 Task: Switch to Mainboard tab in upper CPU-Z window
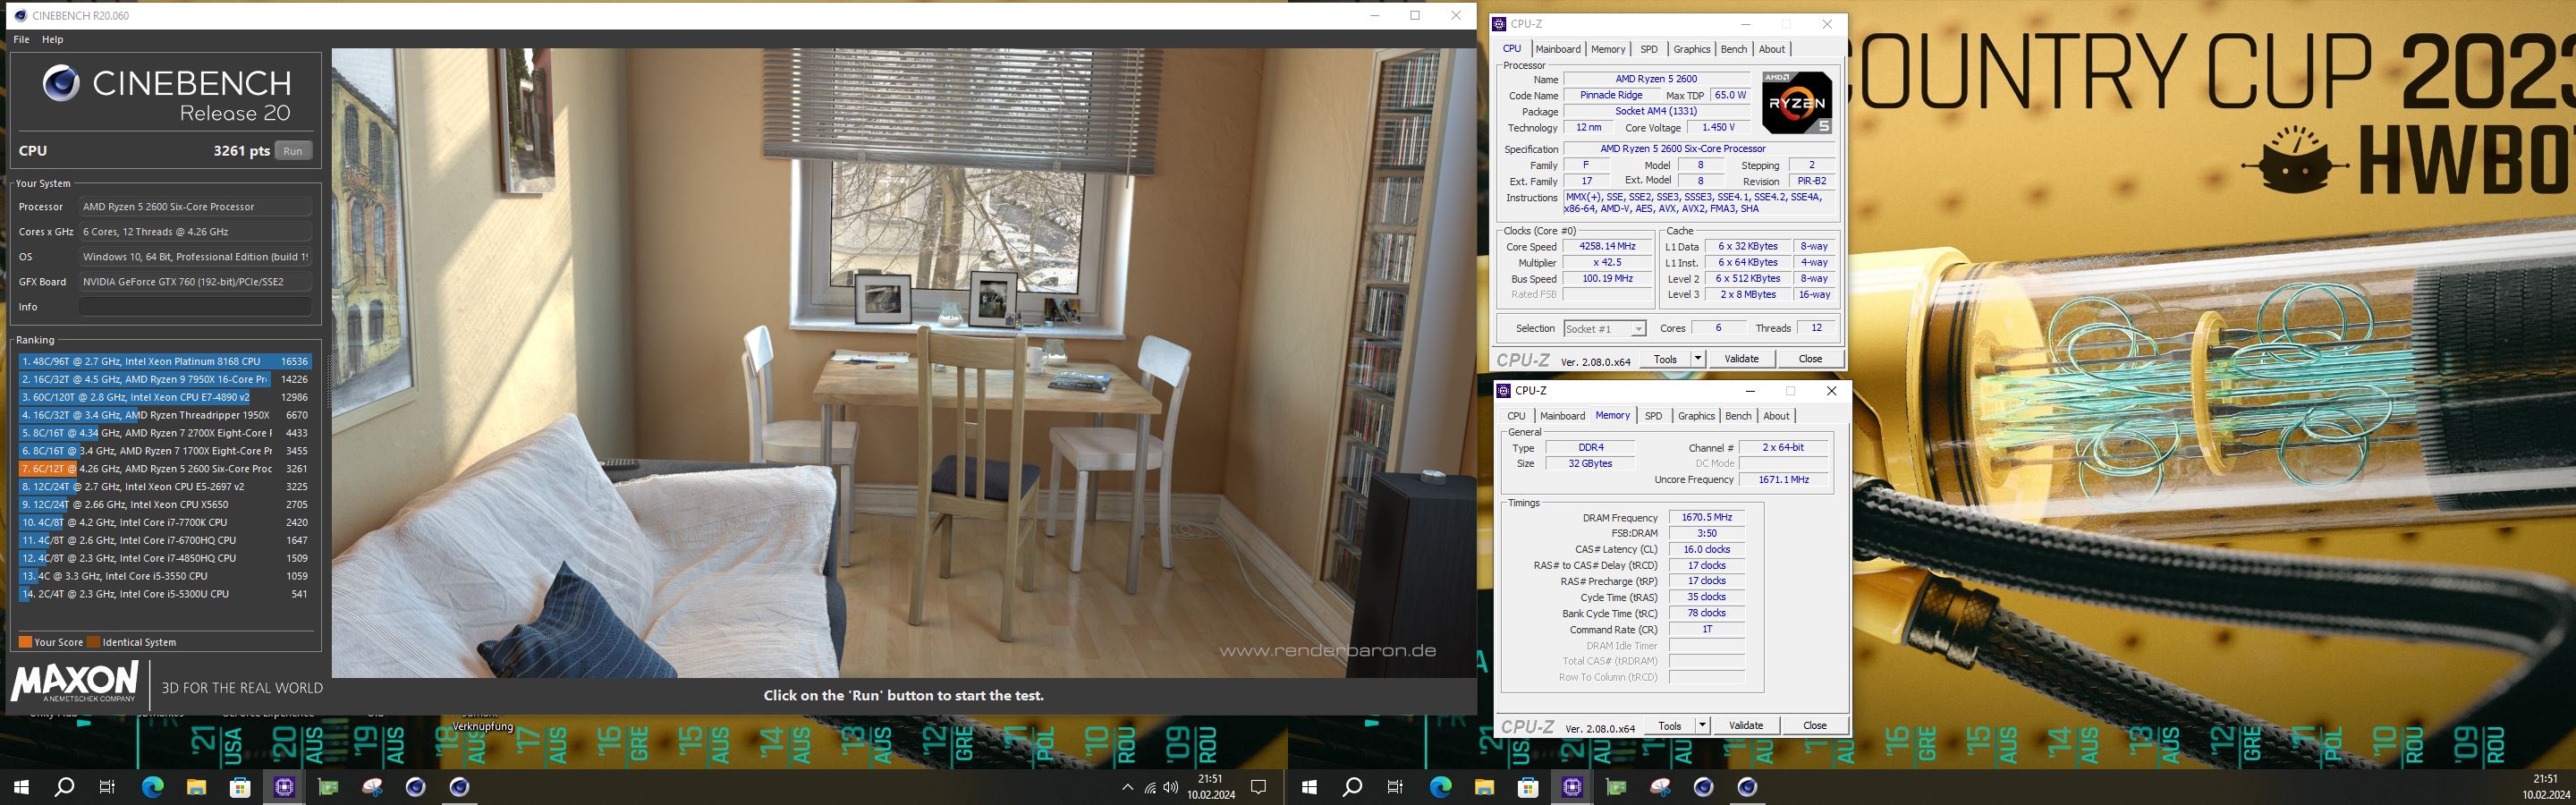coord(1558,49)
